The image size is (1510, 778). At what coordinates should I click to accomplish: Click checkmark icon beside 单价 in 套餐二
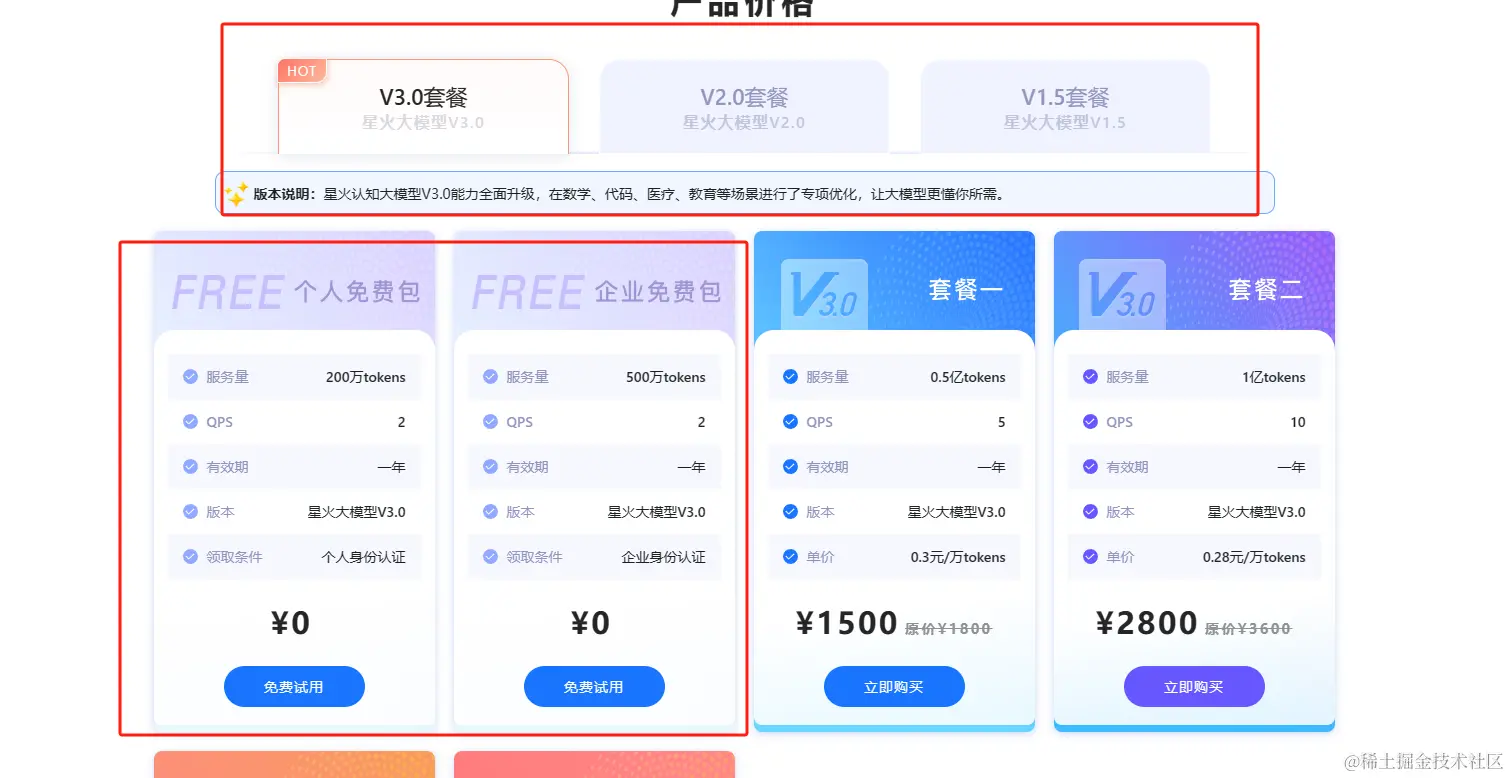point(1090,557)
